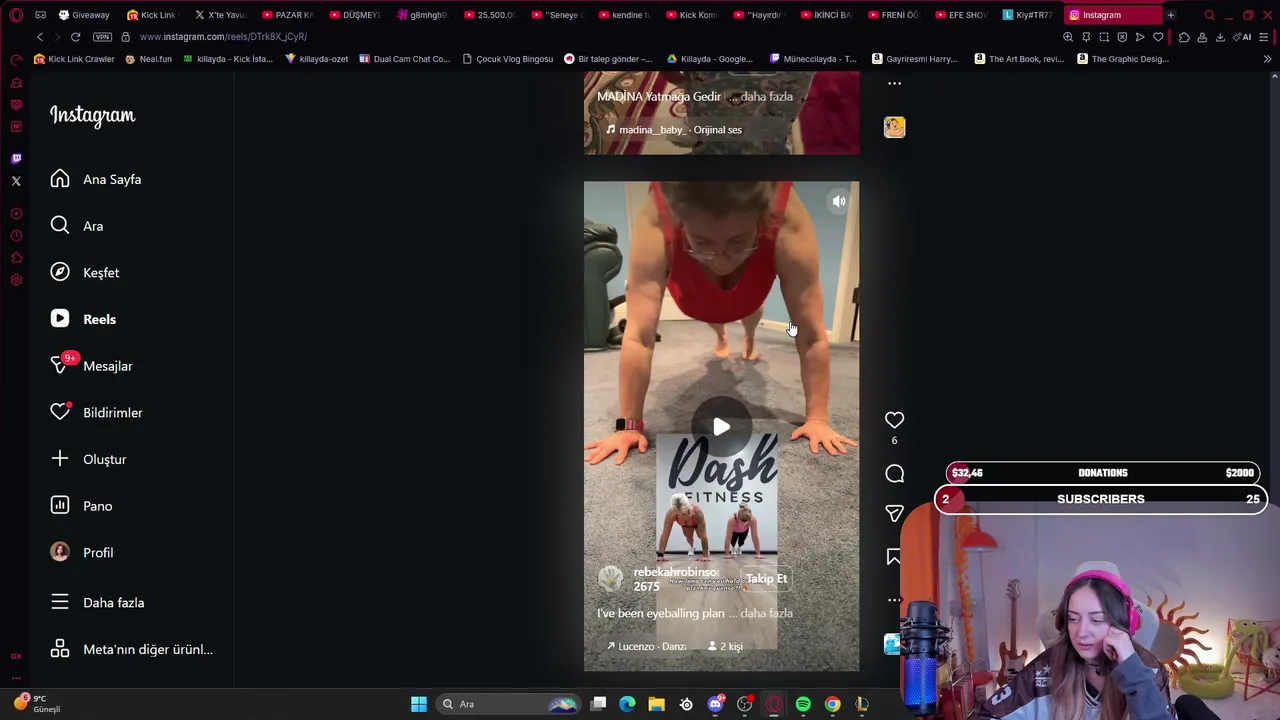
Task: Open options of the previous reel above
Action: tap(894, 83)
